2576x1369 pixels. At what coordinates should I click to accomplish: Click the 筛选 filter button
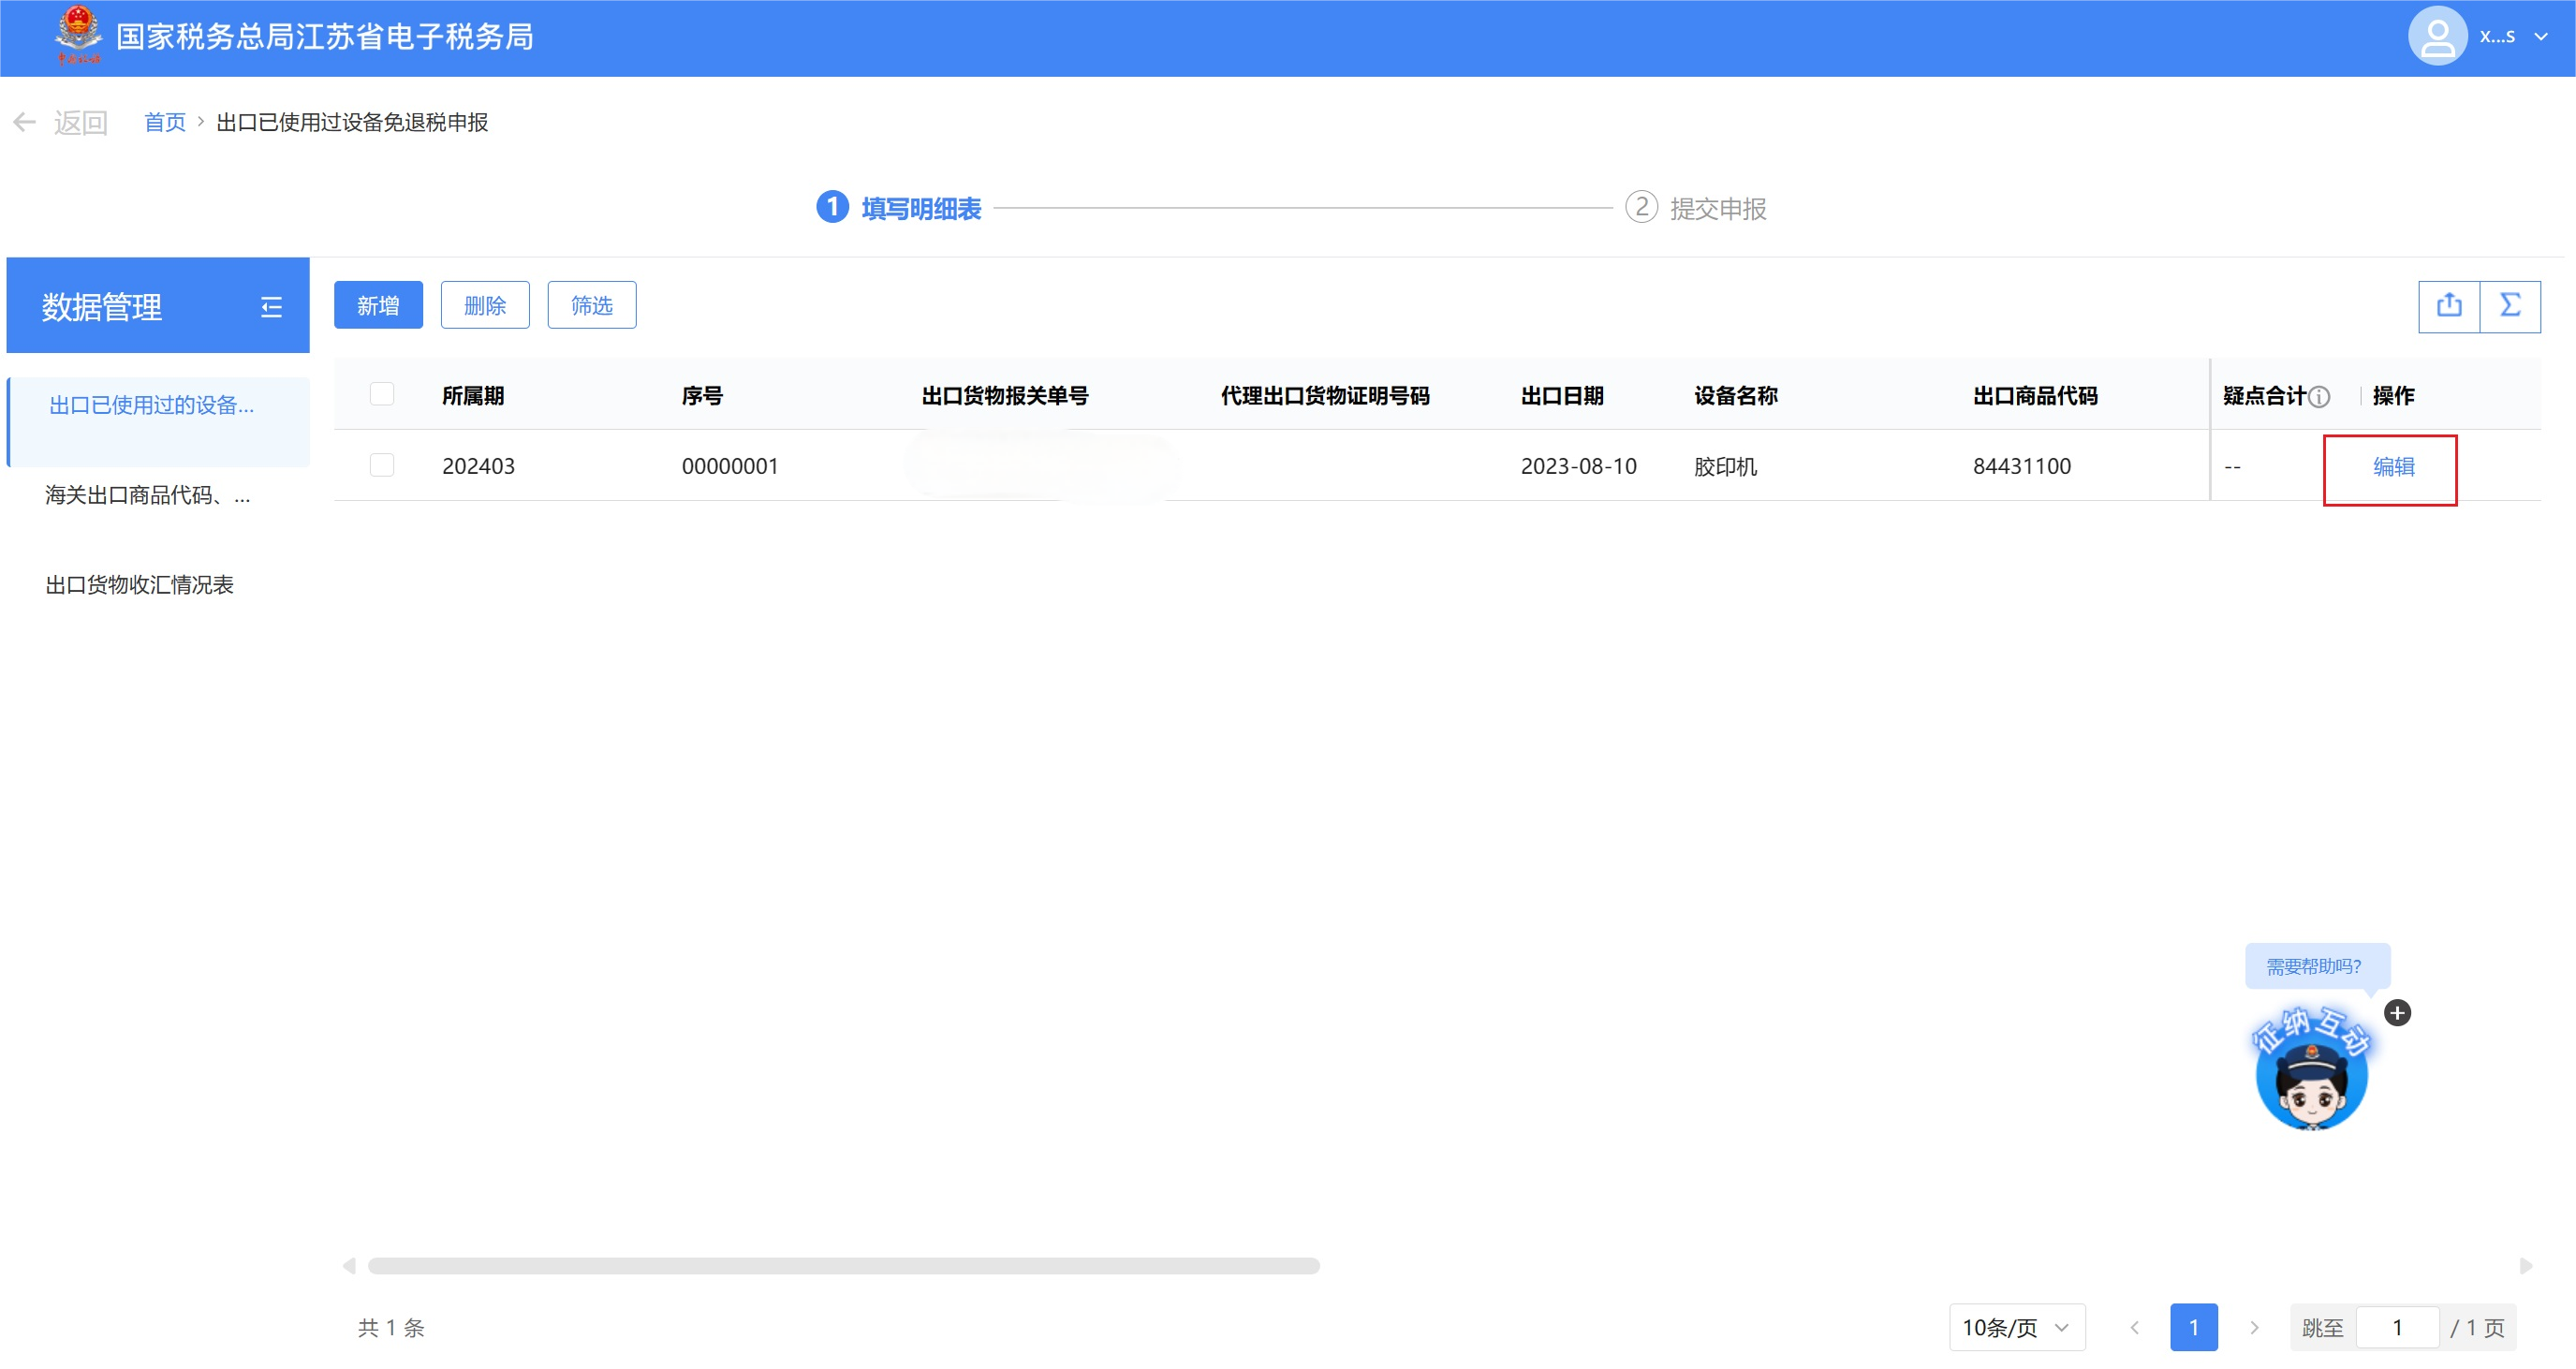(591, 305)
